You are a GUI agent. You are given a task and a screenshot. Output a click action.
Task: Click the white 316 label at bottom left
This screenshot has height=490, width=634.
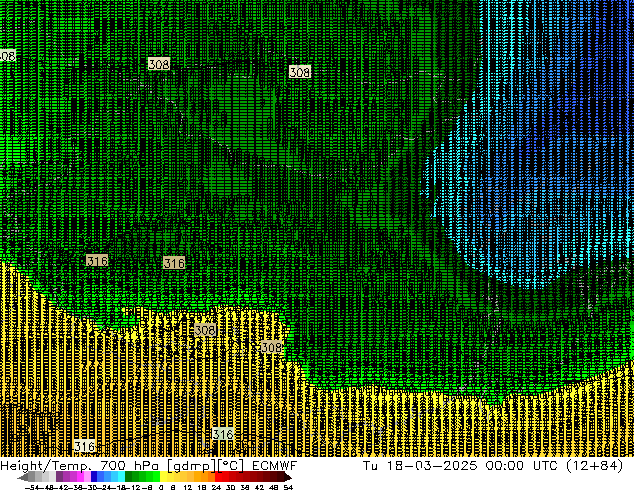[x=85, y=446]
